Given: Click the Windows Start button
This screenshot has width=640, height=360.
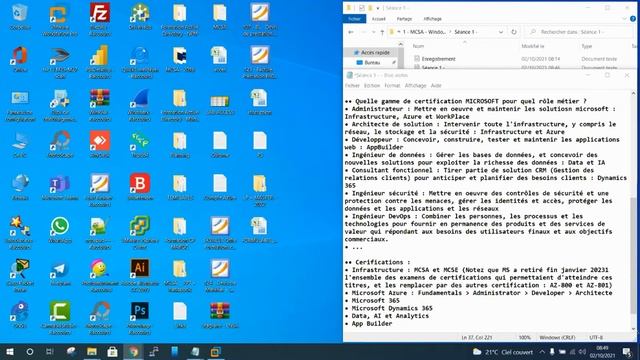Looking at the screenshot, I should point(10,351).
